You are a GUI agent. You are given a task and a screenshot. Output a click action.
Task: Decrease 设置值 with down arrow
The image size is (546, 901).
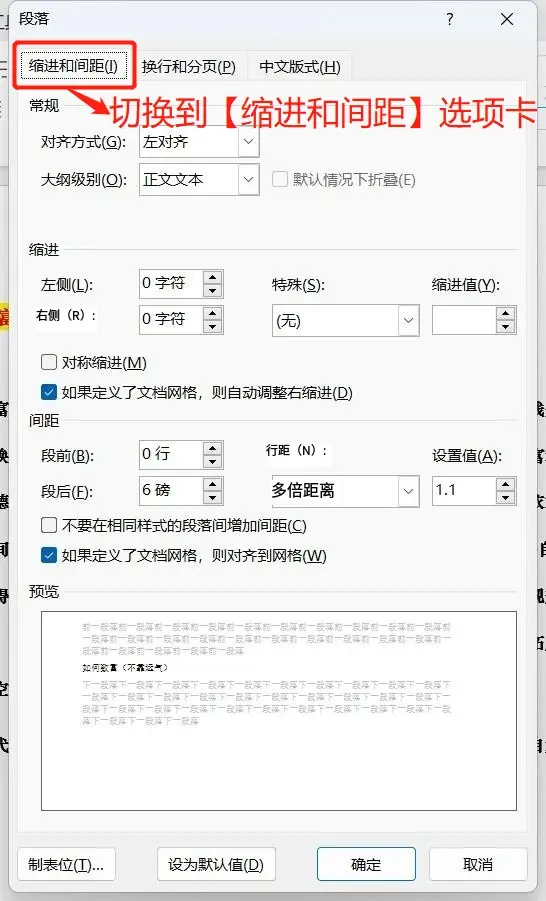click(x=506, y=497)
